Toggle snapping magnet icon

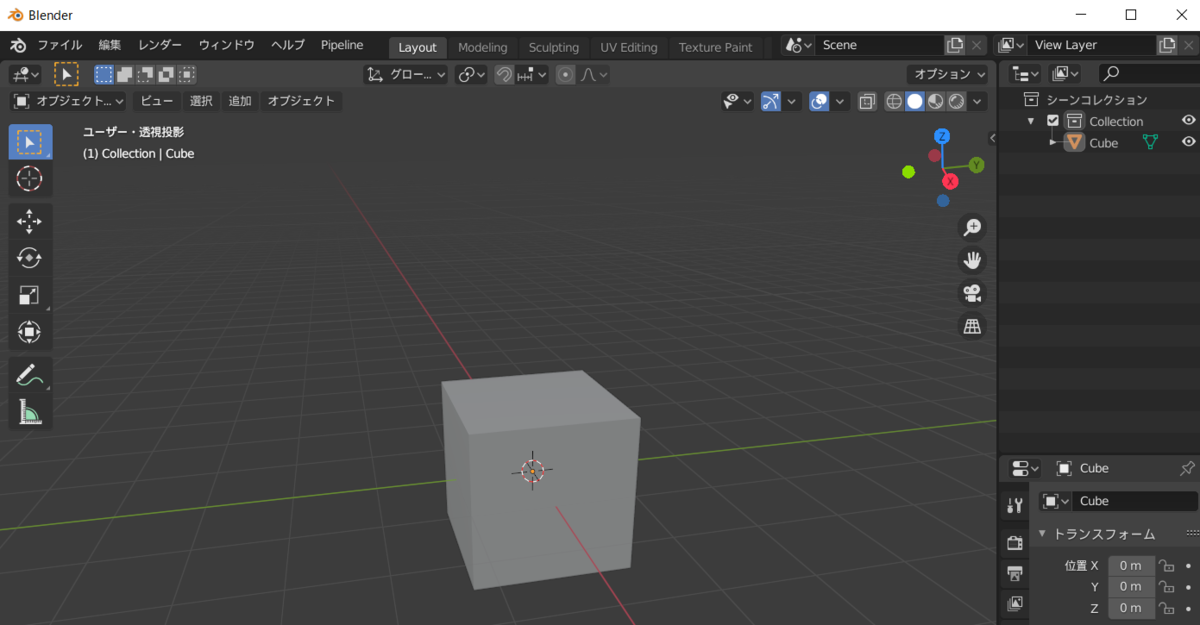(x=505, y=74)
